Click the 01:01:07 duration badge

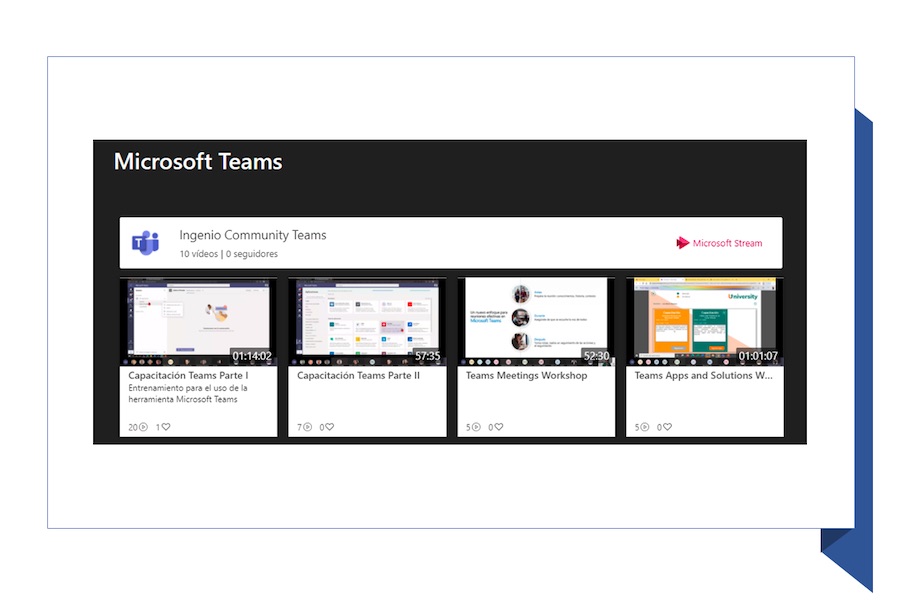click(x=758, y=356)
